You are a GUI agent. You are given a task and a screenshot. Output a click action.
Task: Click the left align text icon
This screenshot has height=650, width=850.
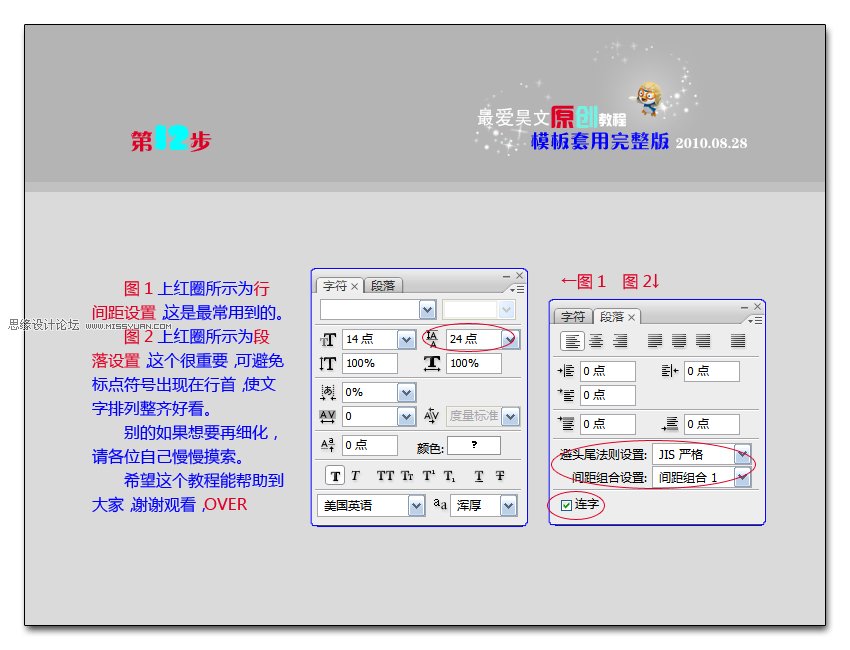pos(572,341)
